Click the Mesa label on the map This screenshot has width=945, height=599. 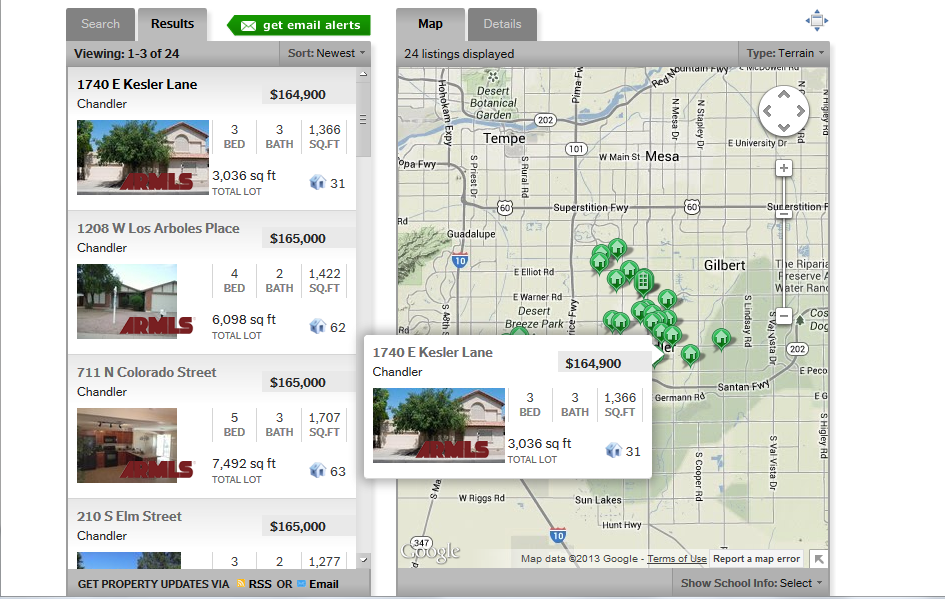pos(662,156)
